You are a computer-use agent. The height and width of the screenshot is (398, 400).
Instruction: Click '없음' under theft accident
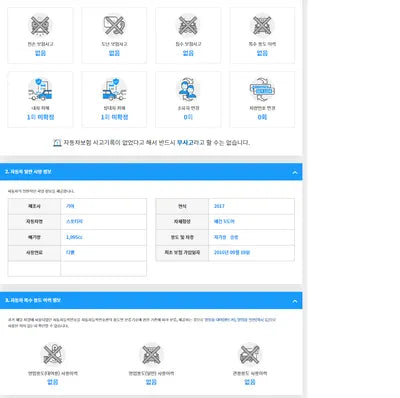click(x=114, y=53)
